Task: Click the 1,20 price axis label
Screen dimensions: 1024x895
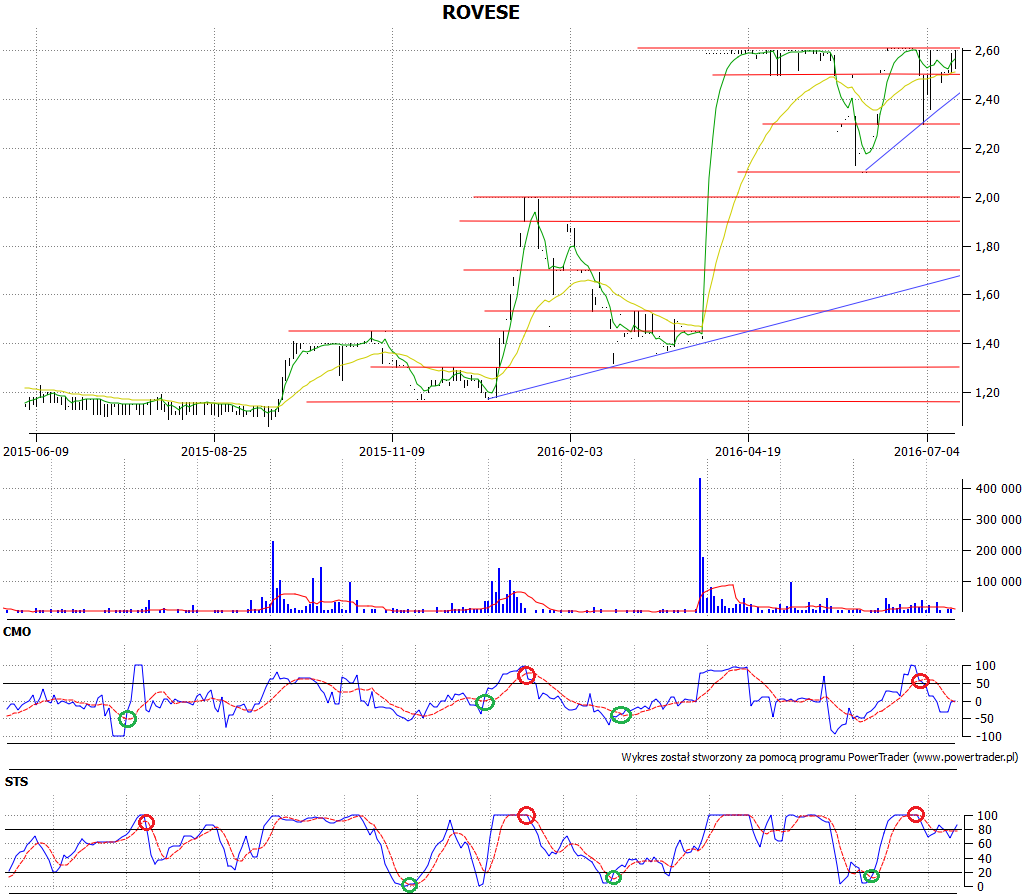Action: click(x=987, y=393)
